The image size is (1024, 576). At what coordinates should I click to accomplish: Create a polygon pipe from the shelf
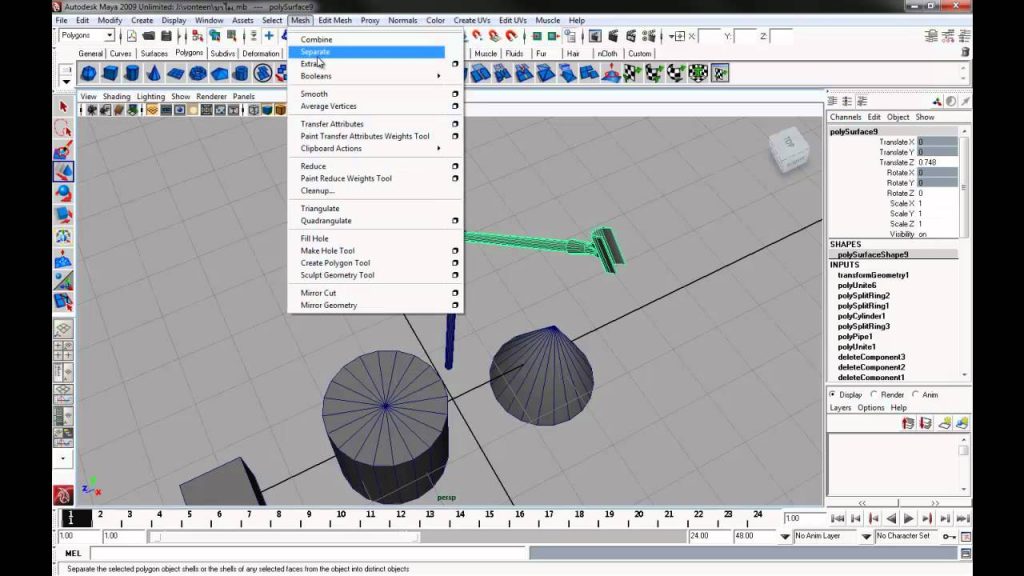[241, 73]
